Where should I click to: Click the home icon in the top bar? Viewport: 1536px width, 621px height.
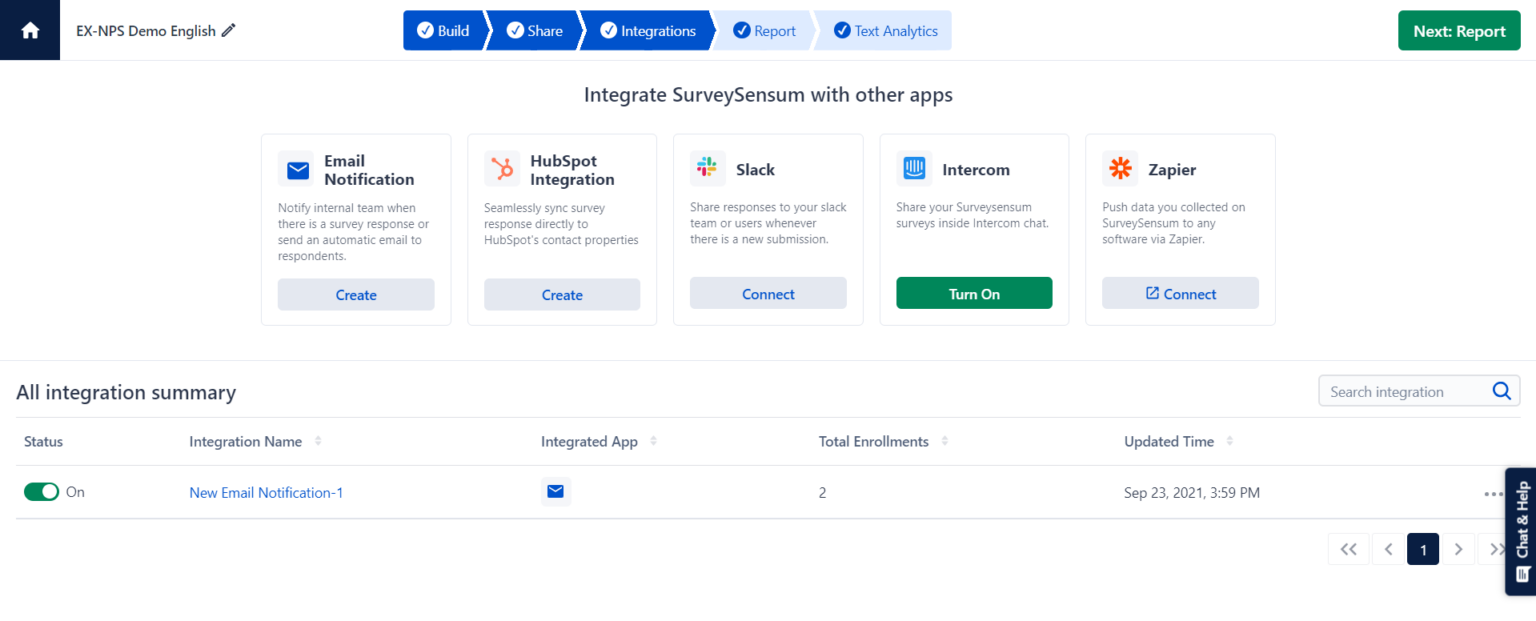tap(29, 30)
